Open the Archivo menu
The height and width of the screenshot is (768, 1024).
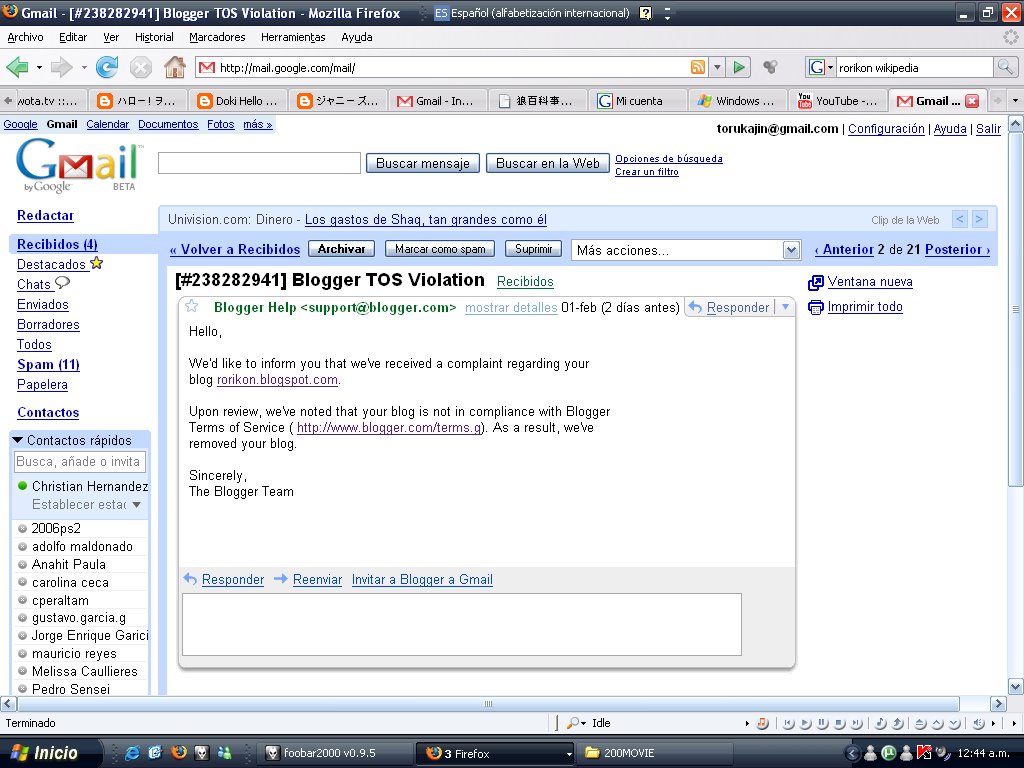tap(25, 37)
